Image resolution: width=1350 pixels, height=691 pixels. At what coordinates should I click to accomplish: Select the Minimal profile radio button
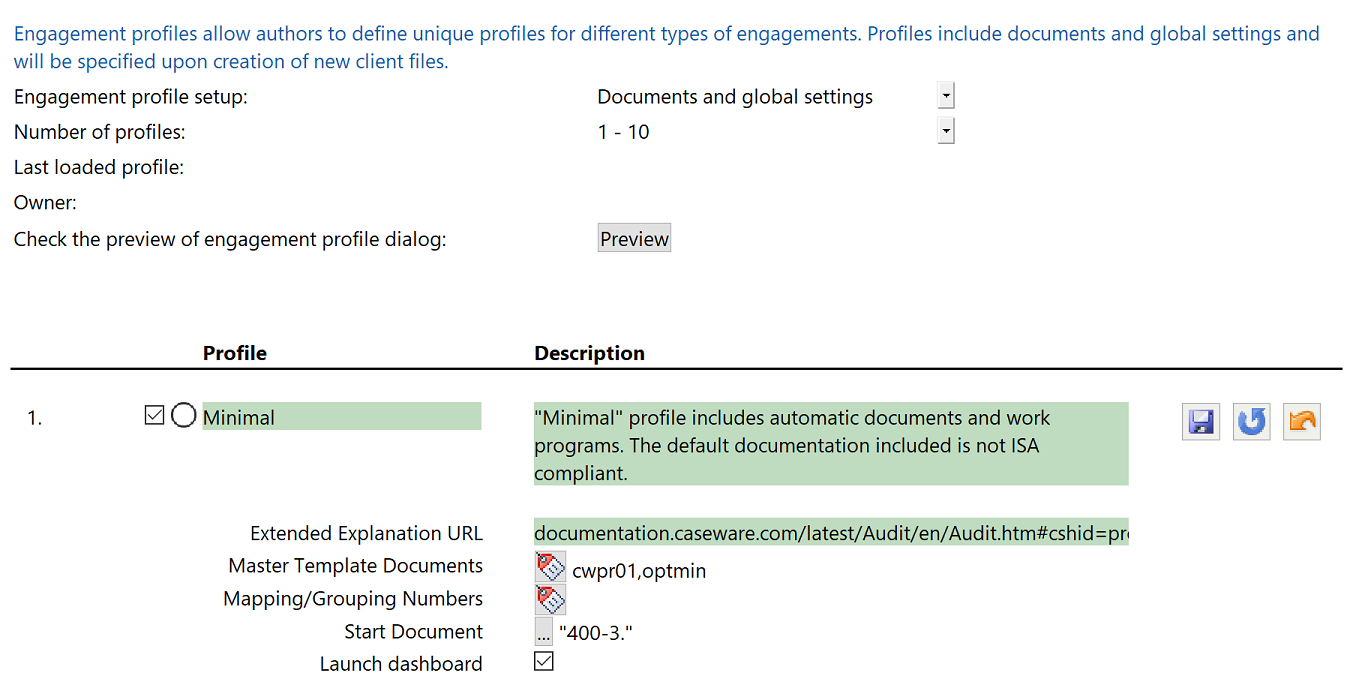(x=183, y=415)
